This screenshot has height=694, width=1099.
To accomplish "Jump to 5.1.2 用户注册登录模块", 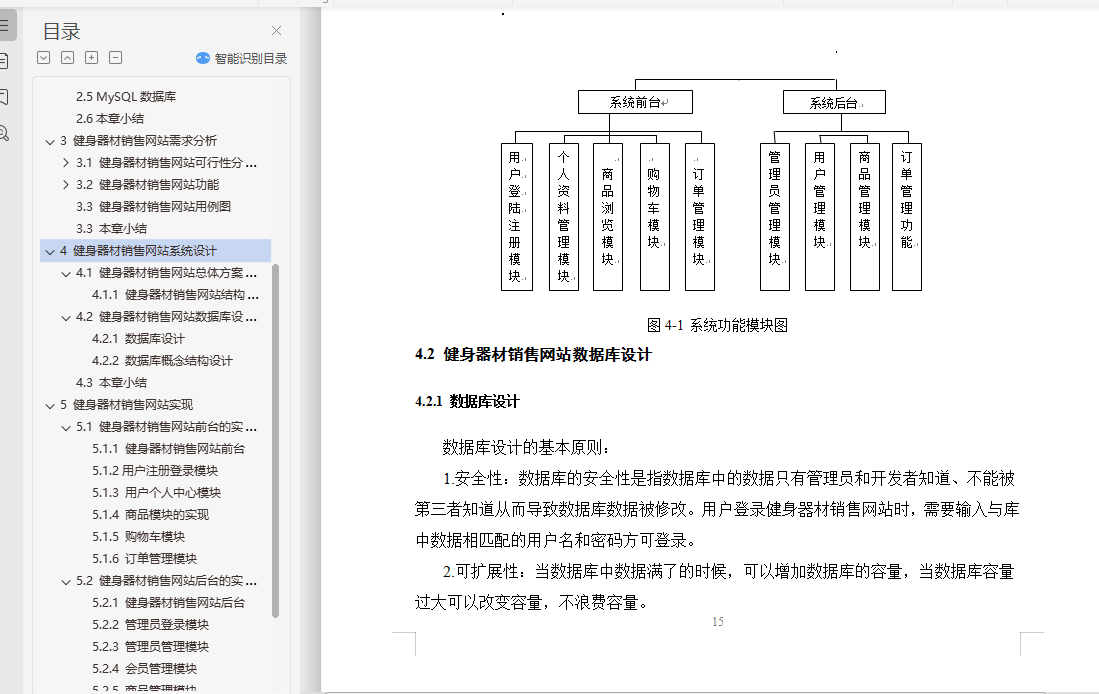I will pos(155,470).
